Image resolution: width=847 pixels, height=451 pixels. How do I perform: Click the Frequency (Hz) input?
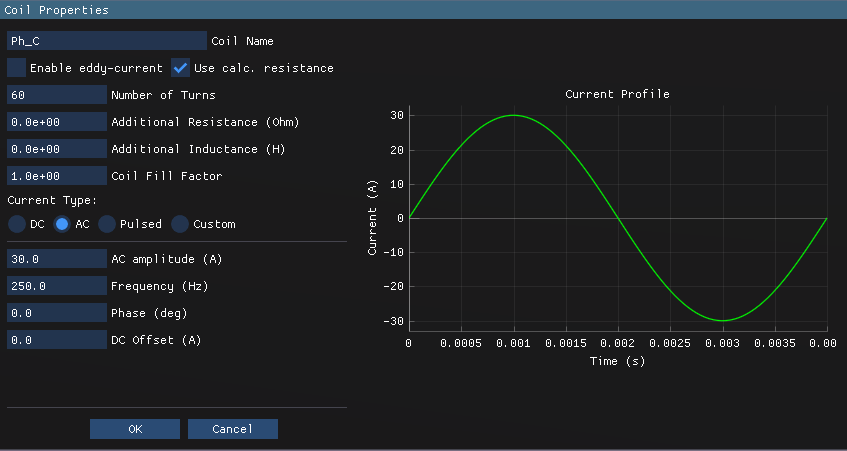coord(56,286)
